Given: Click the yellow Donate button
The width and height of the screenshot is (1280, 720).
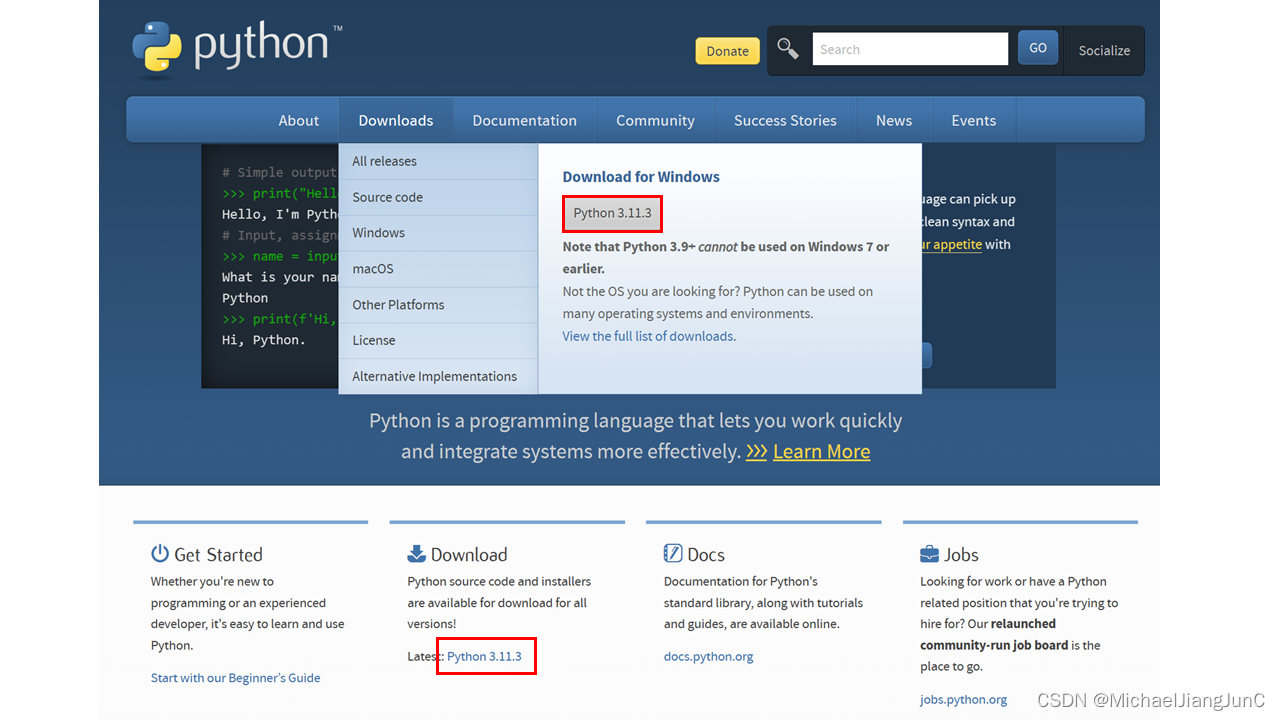Looking at the screenshot, I should 727,51.
